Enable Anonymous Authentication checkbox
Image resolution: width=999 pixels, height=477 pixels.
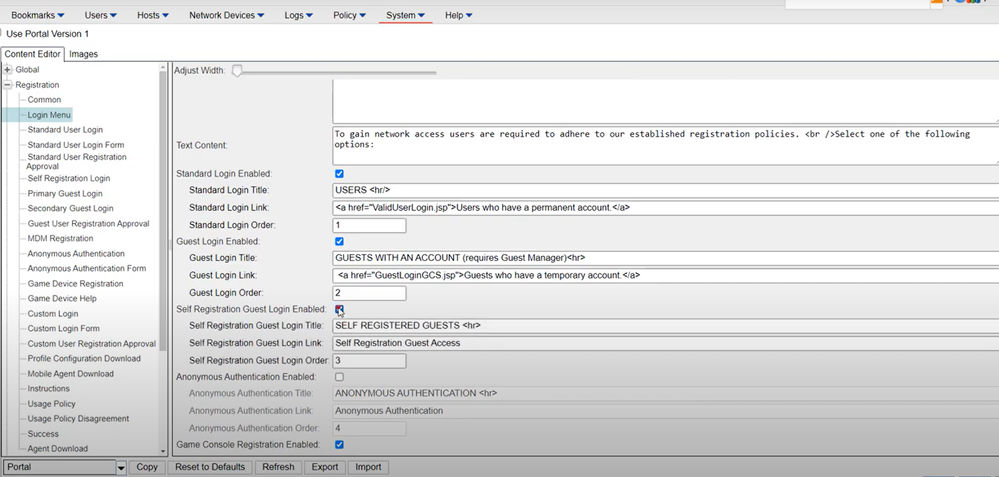[339, 377]
